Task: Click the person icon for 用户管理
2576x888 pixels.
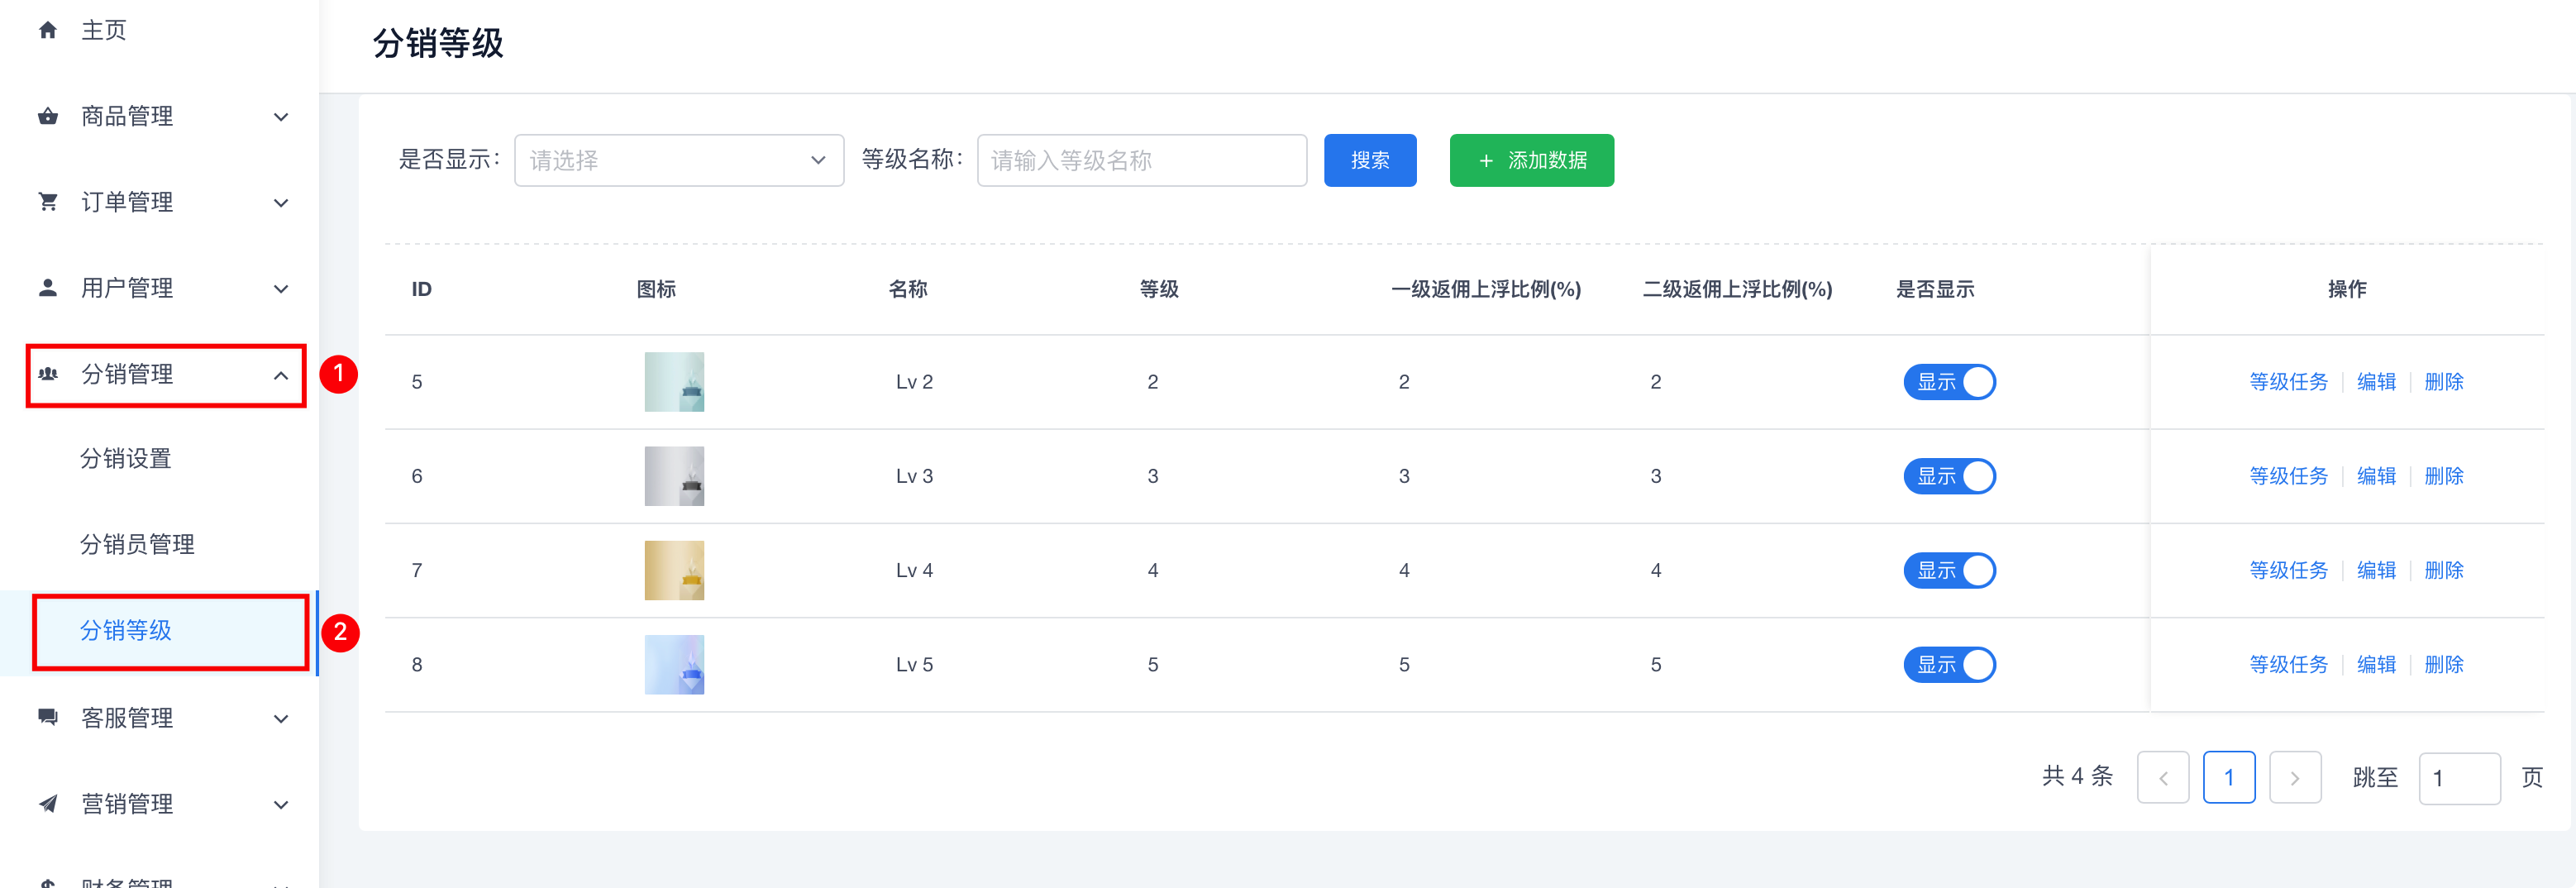Action: (48, 288)
